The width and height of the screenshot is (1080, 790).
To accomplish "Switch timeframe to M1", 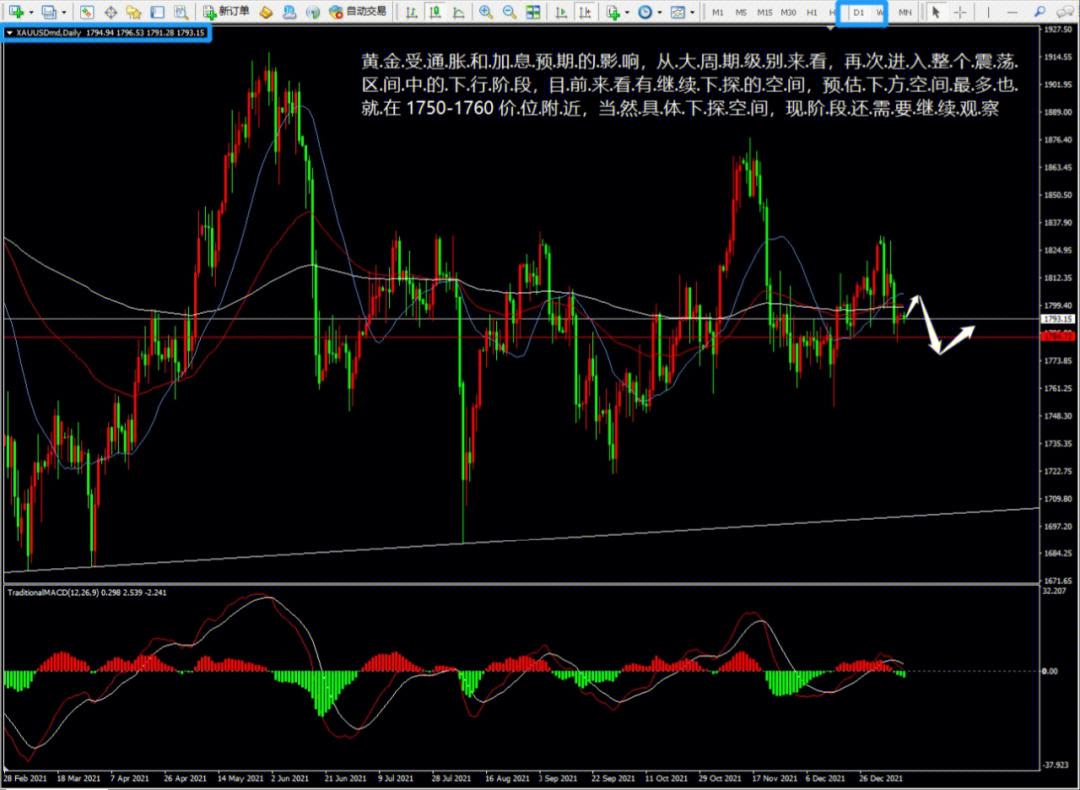I will point(718,12).
